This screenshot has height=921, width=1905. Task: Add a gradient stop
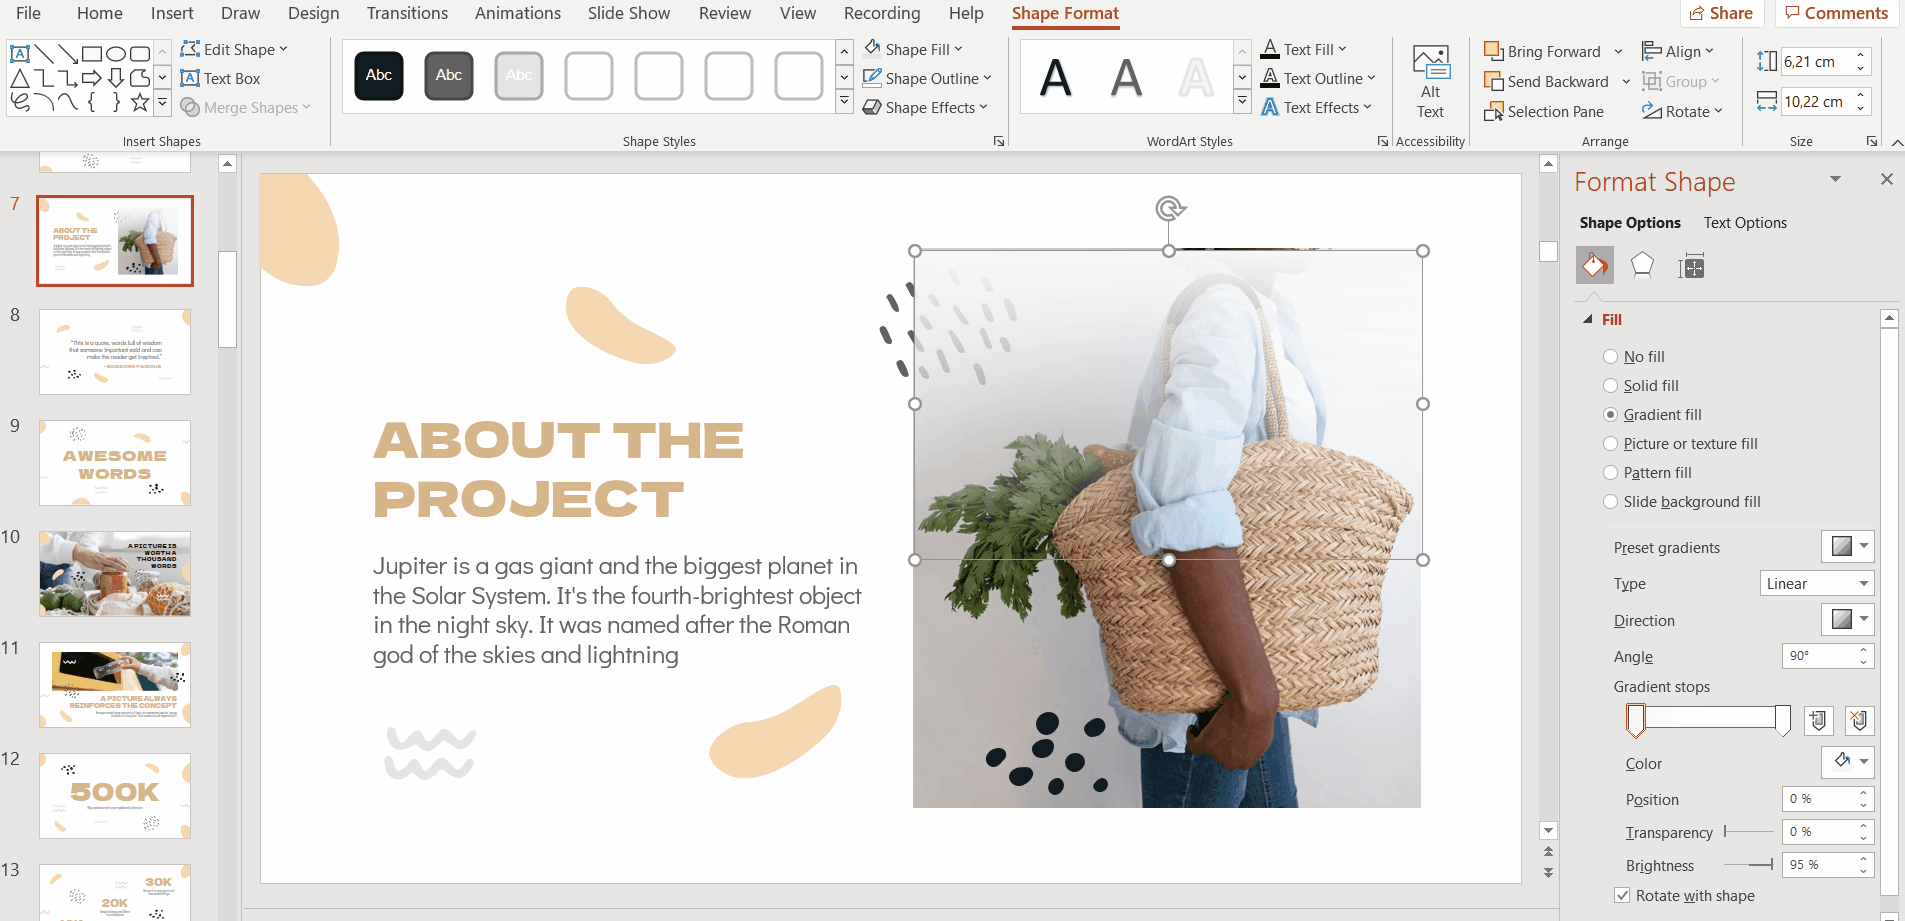(x=1819, y=720)
